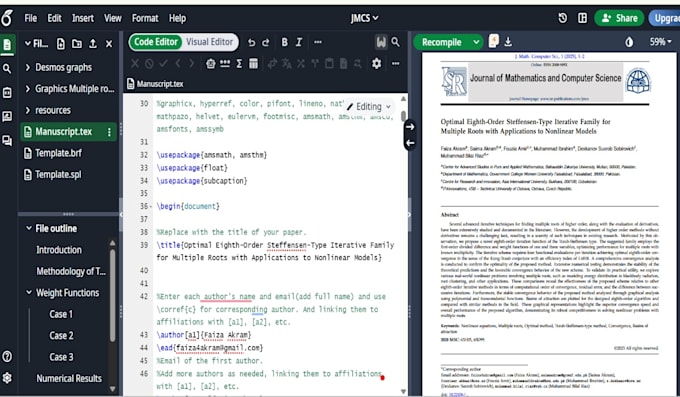680x397 pixels.
Task: Open settings gear in the left rail
Action: [x=7, y=377]
